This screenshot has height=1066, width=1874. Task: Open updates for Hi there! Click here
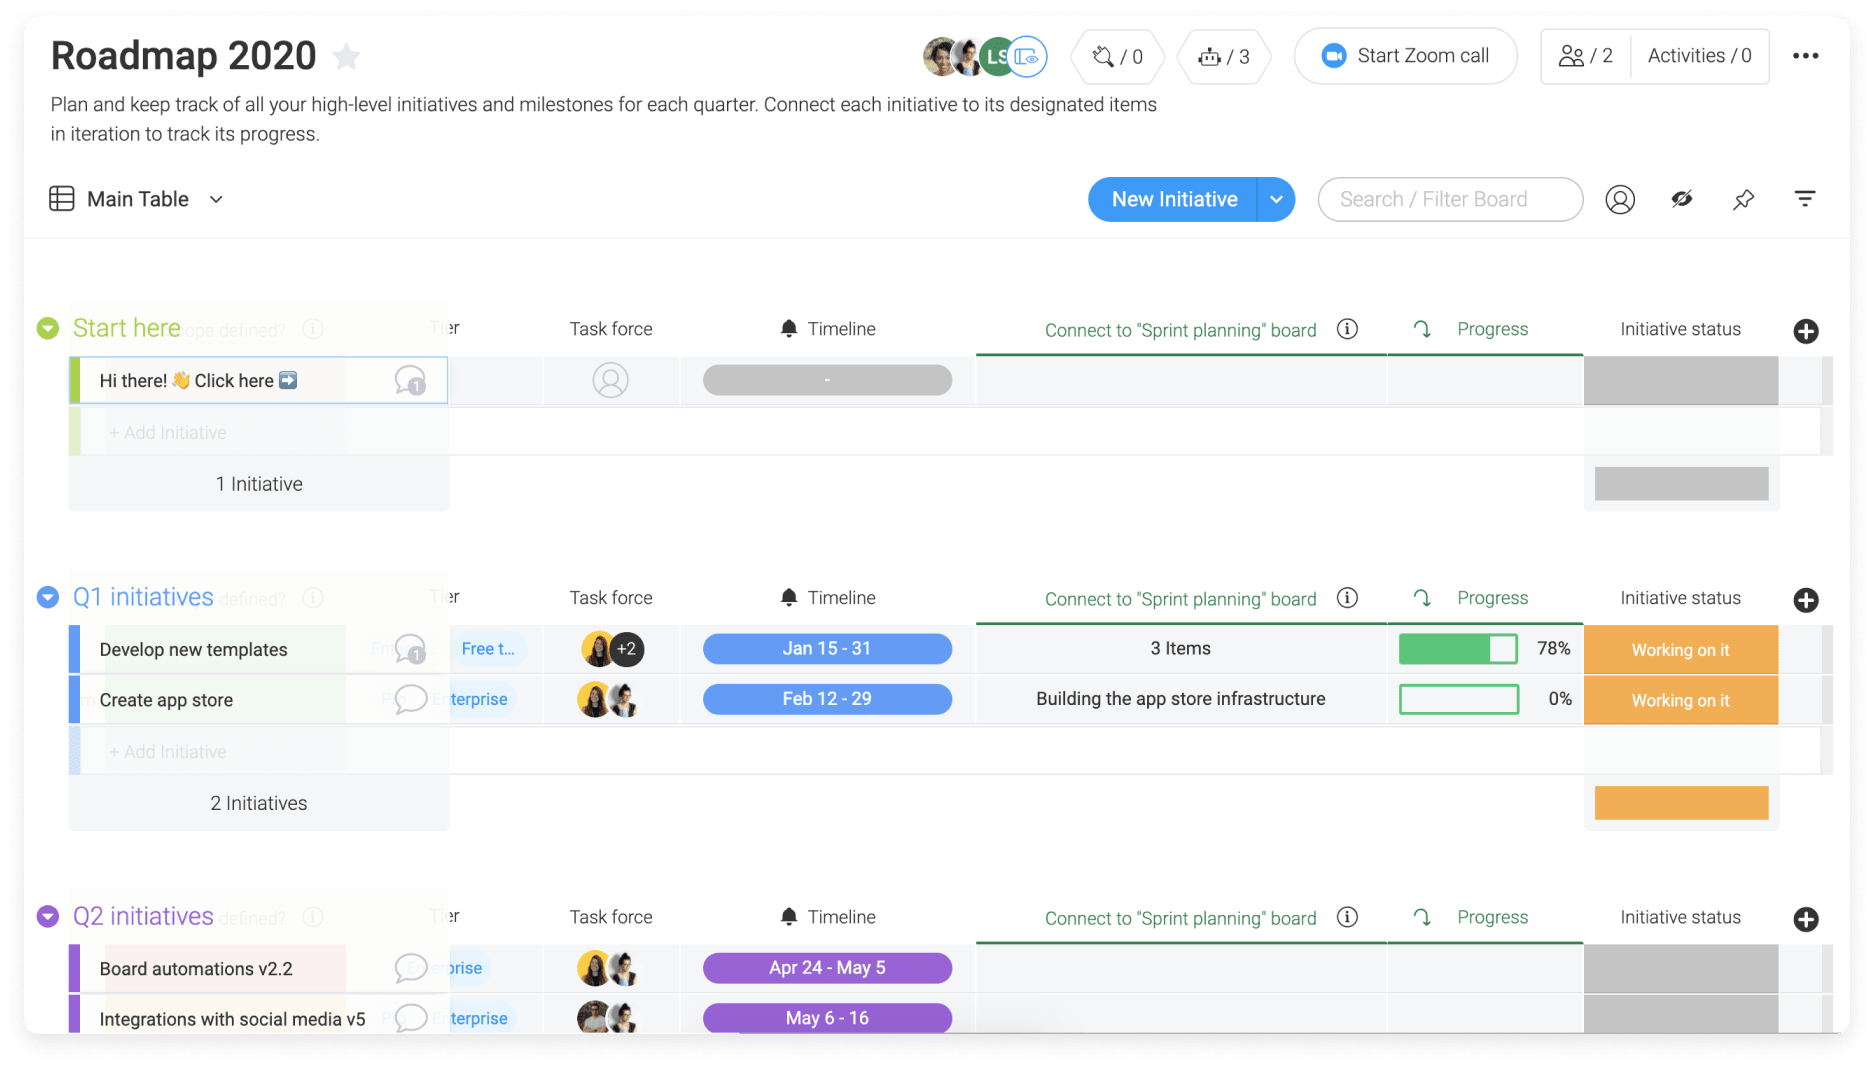pos(410,380)
